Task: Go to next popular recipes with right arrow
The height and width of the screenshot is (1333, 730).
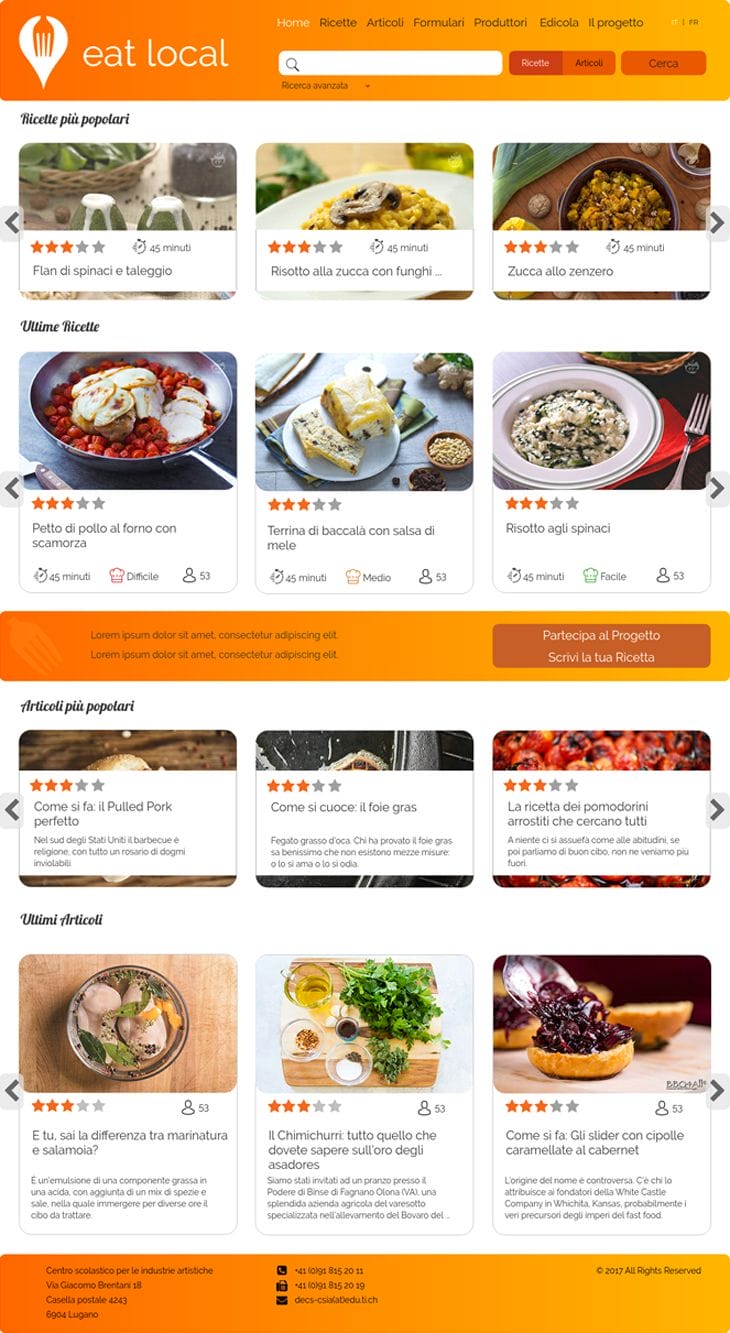Action: pyautogui.click(x=717, y=223)
